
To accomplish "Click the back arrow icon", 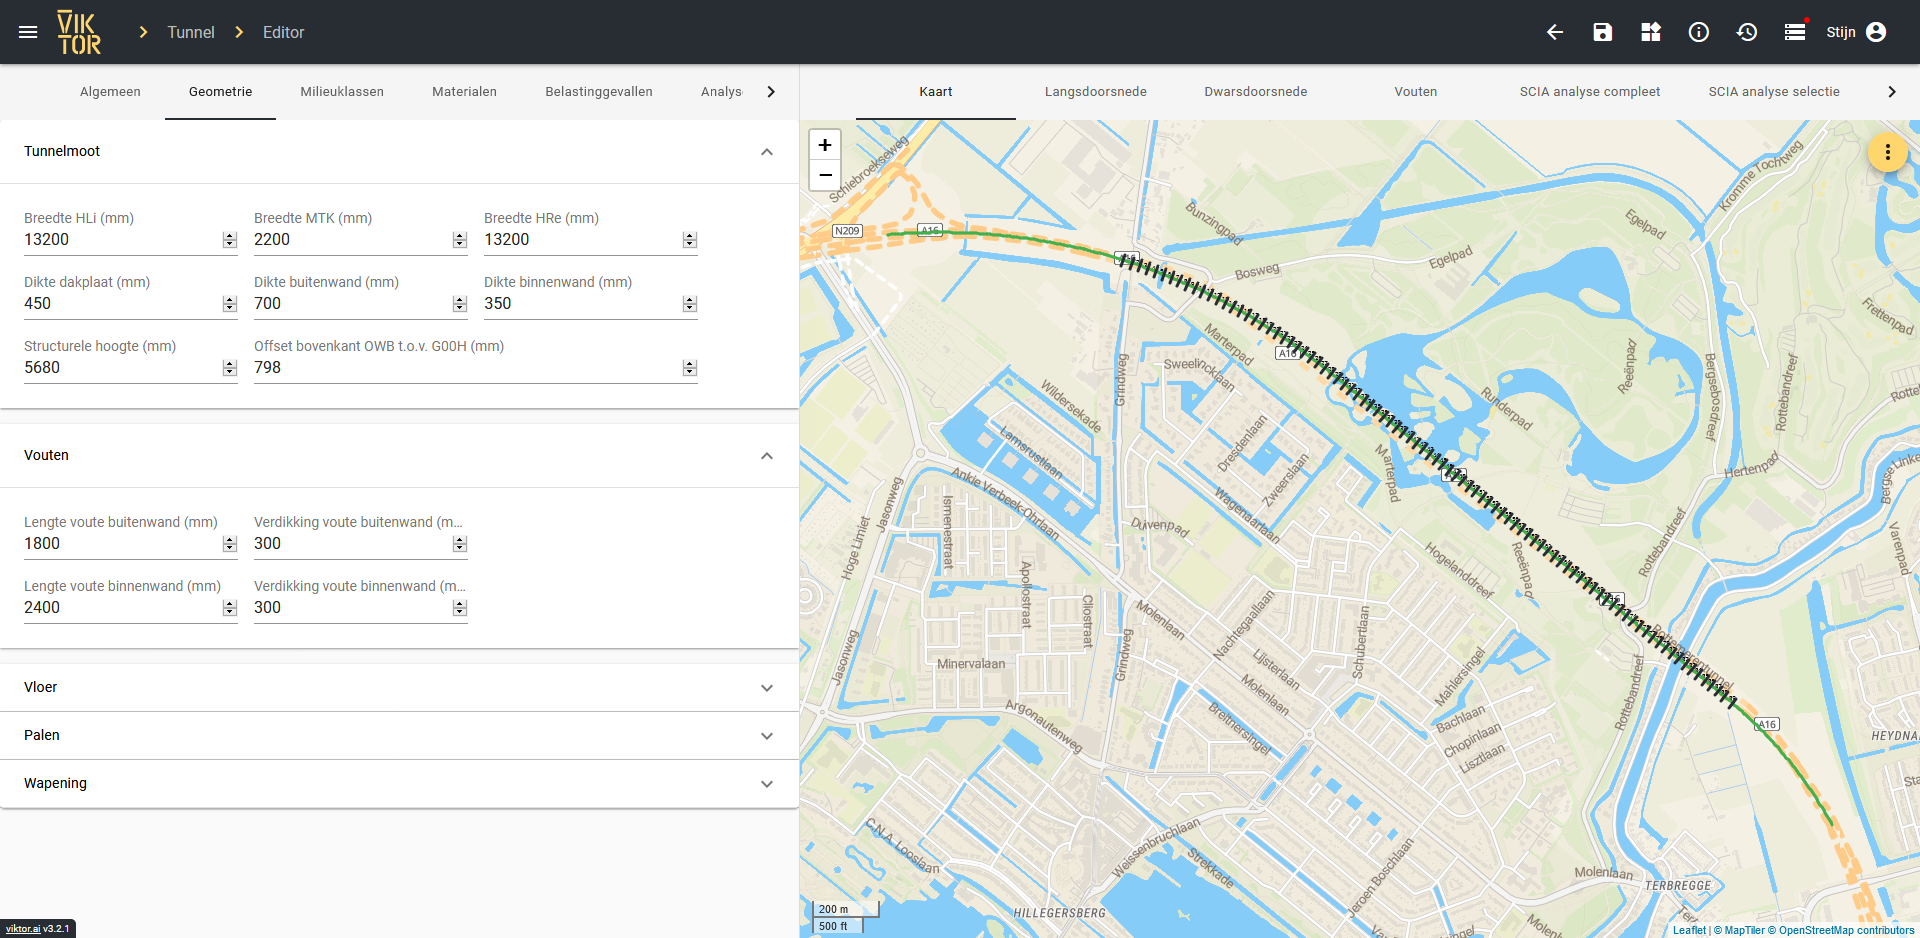I will pos(1554,32).
